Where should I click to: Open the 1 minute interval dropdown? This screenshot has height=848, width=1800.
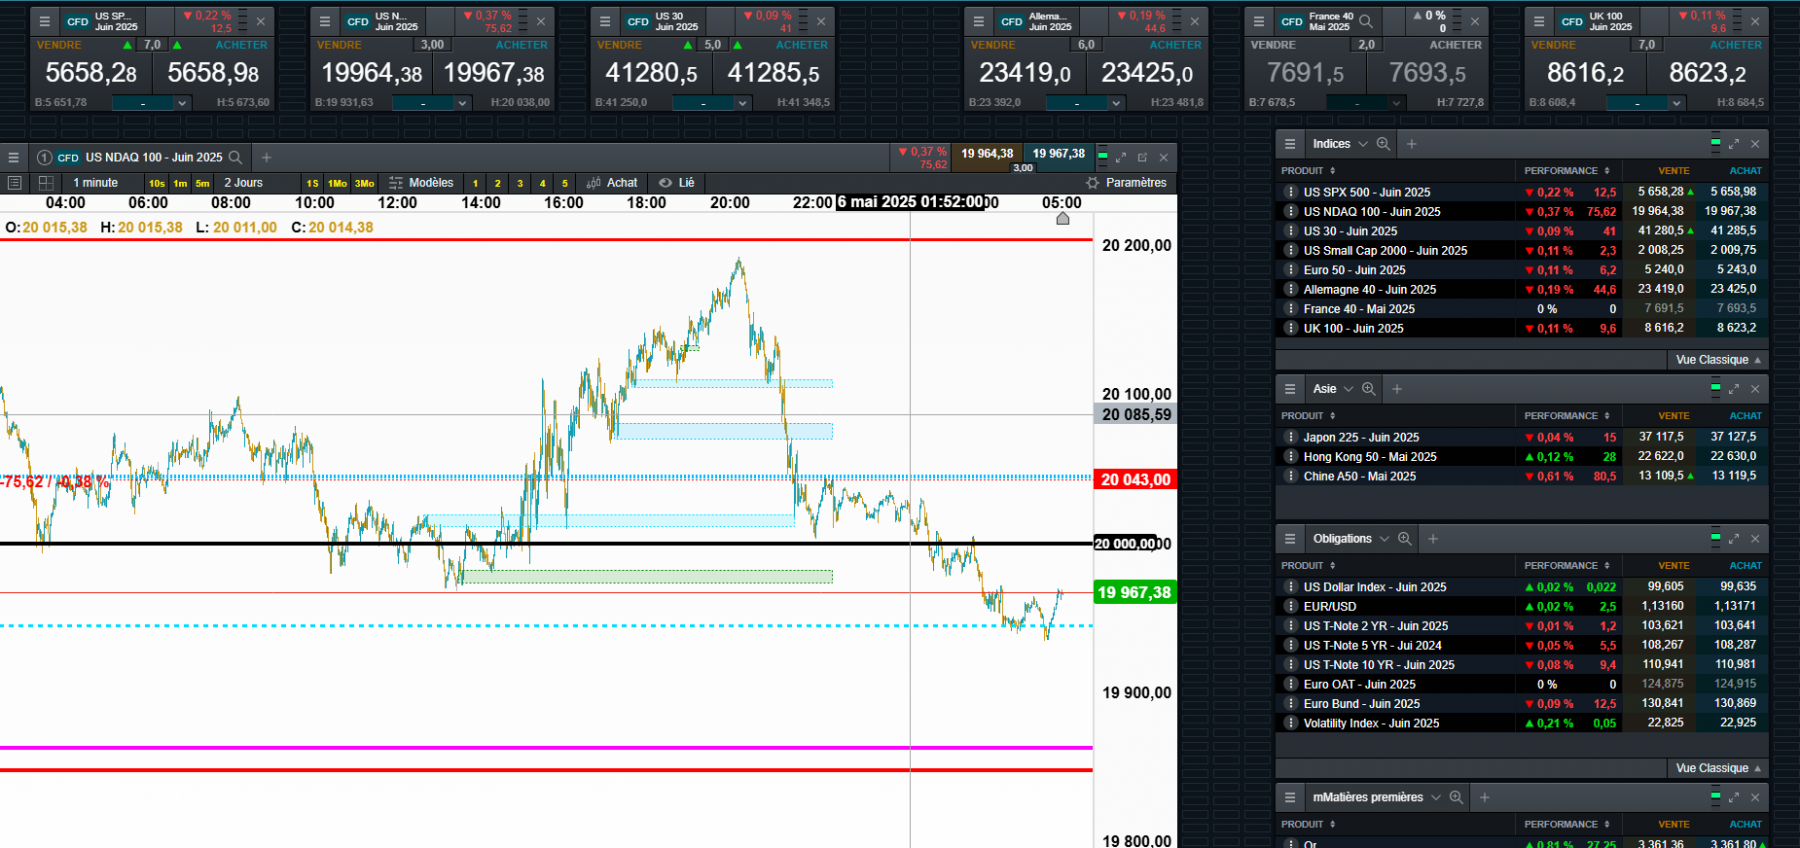95,183
